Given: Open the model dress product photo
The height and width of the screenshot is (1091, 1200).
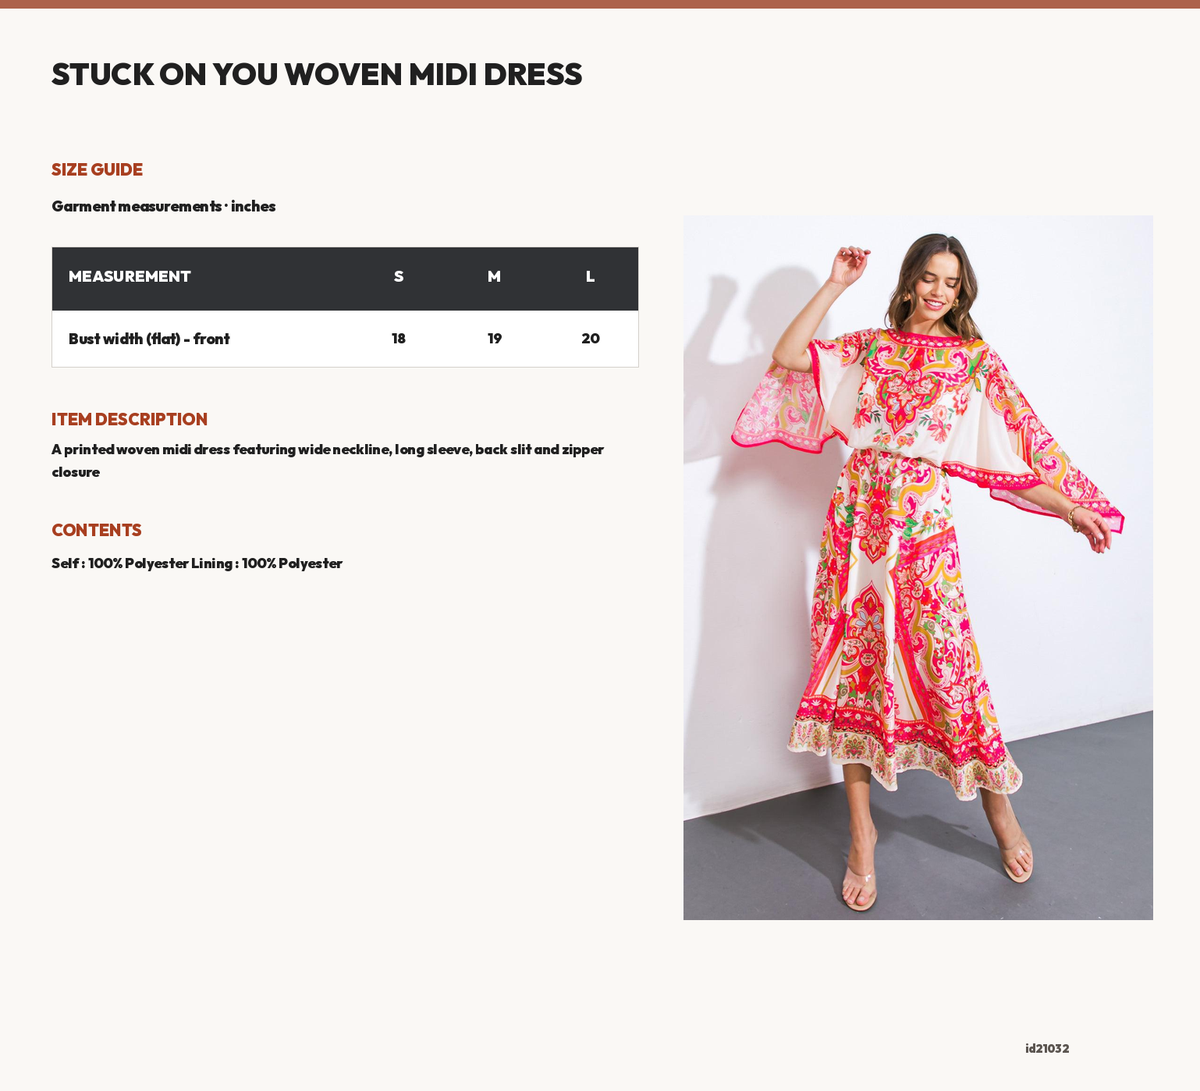Looking at the screenshot, I should [x=918, y=568].
